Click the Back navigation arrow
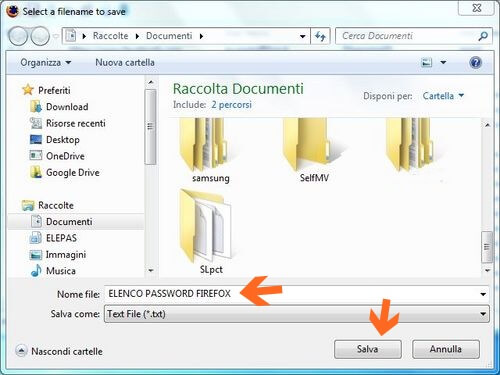The width and height of the screenshot is (500, 375). coord(18,36)
